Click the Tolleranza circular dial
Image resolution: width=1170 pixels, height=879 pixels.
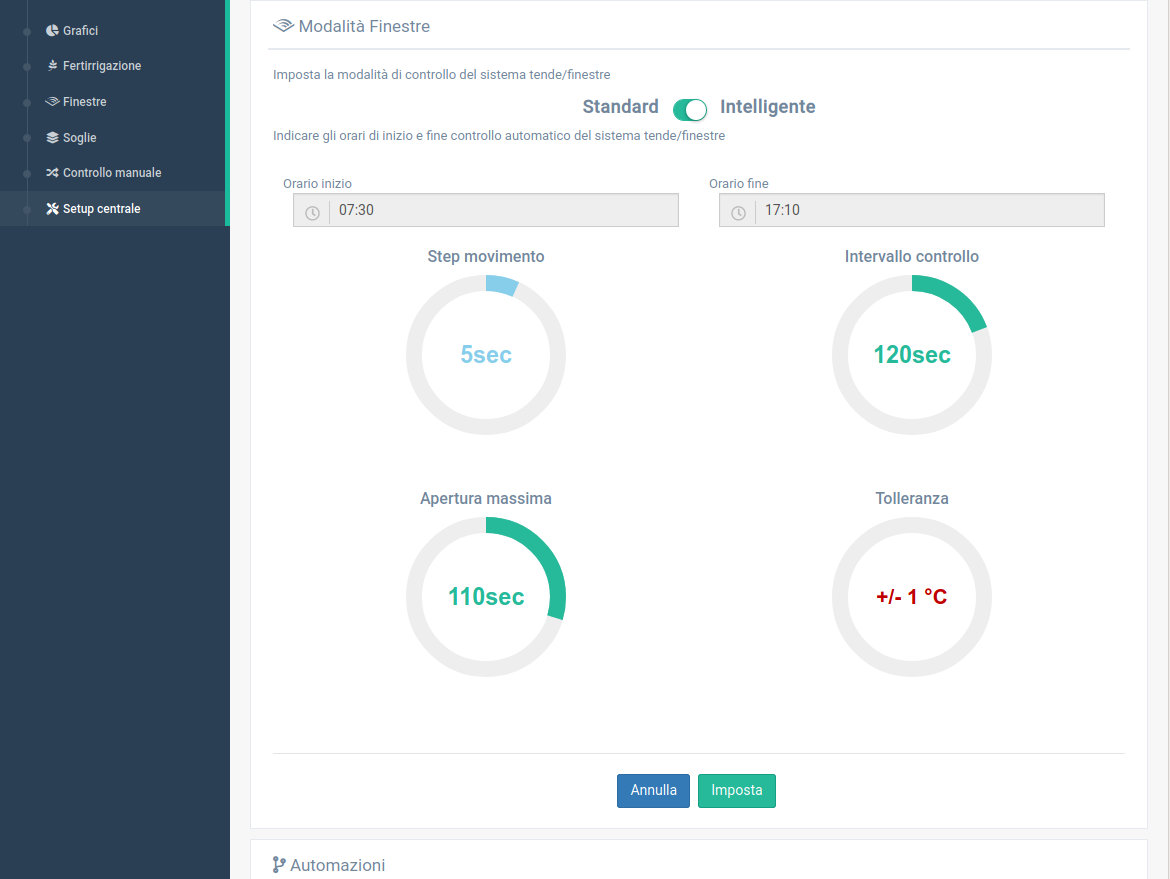coord(912,597)
